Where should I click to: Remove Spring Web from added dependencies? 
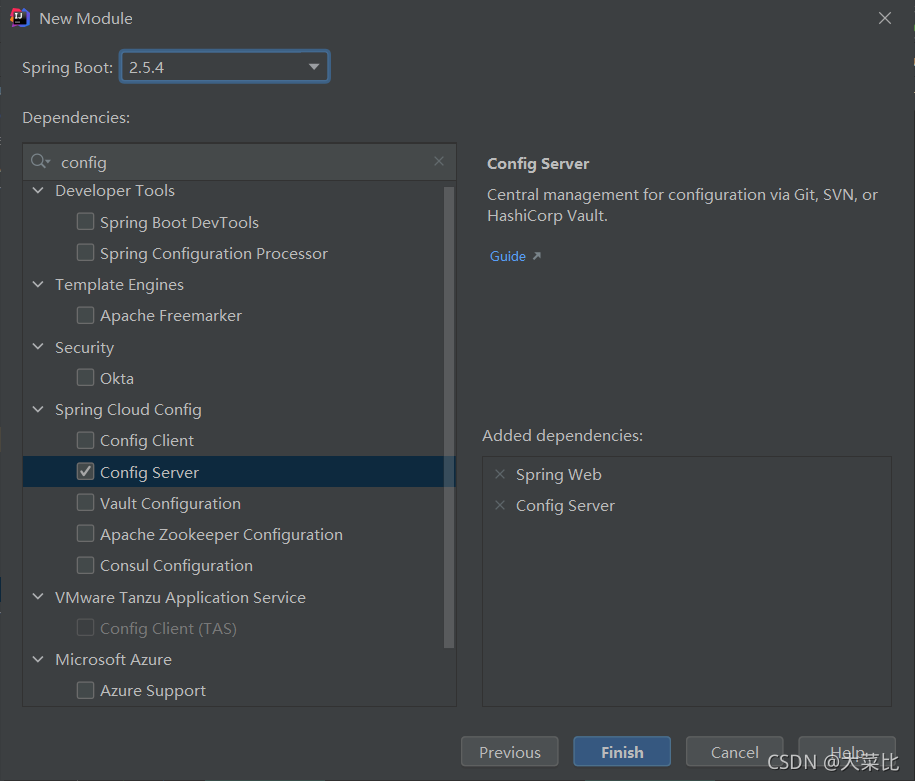pyautogui.click(x=500, y=474)
